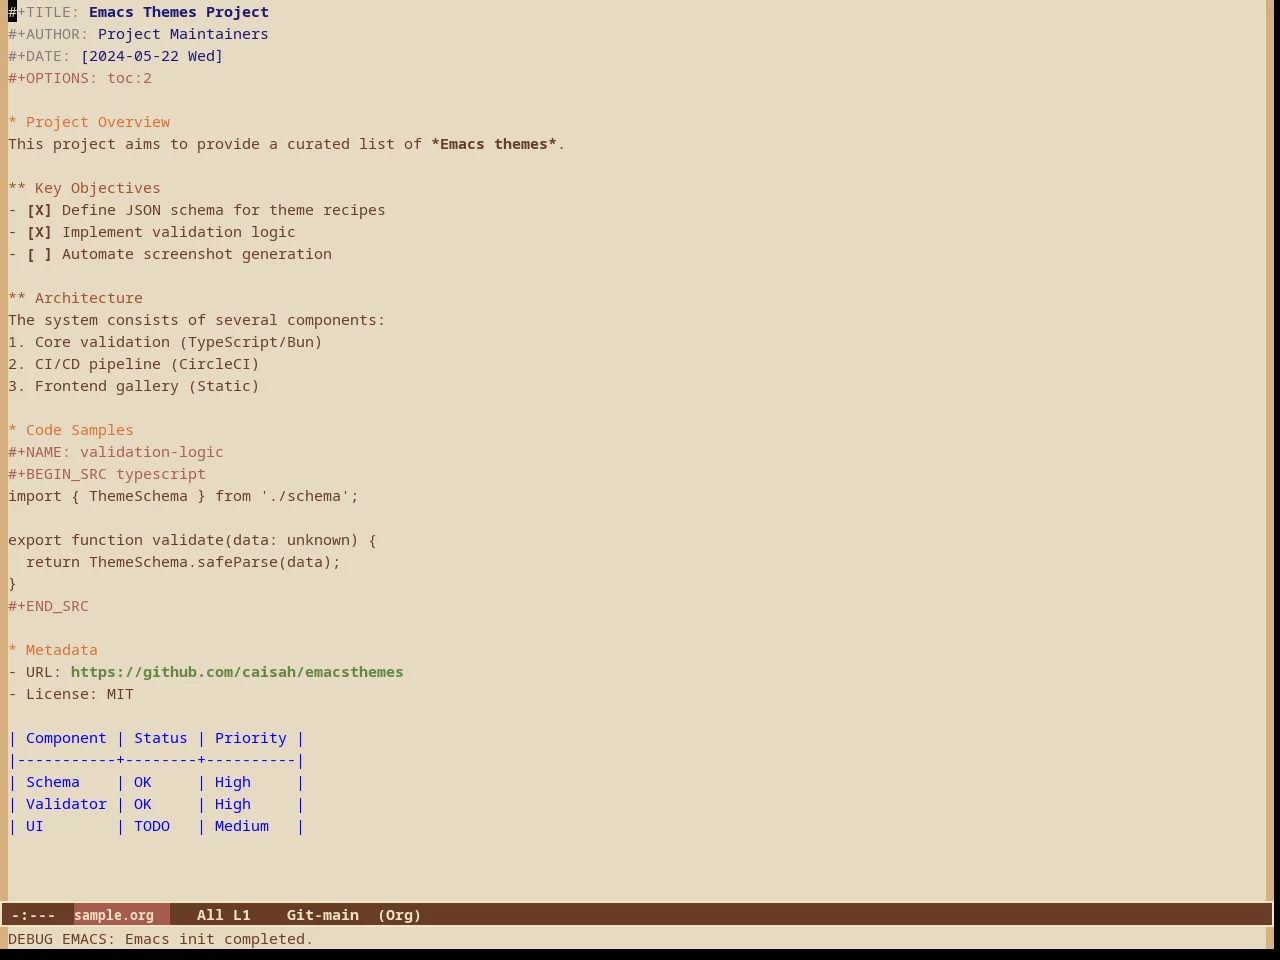Screen dimensions: 1280x960
Task: Click the Emacs Themes Project title text
Action: [x=179, y=12]
